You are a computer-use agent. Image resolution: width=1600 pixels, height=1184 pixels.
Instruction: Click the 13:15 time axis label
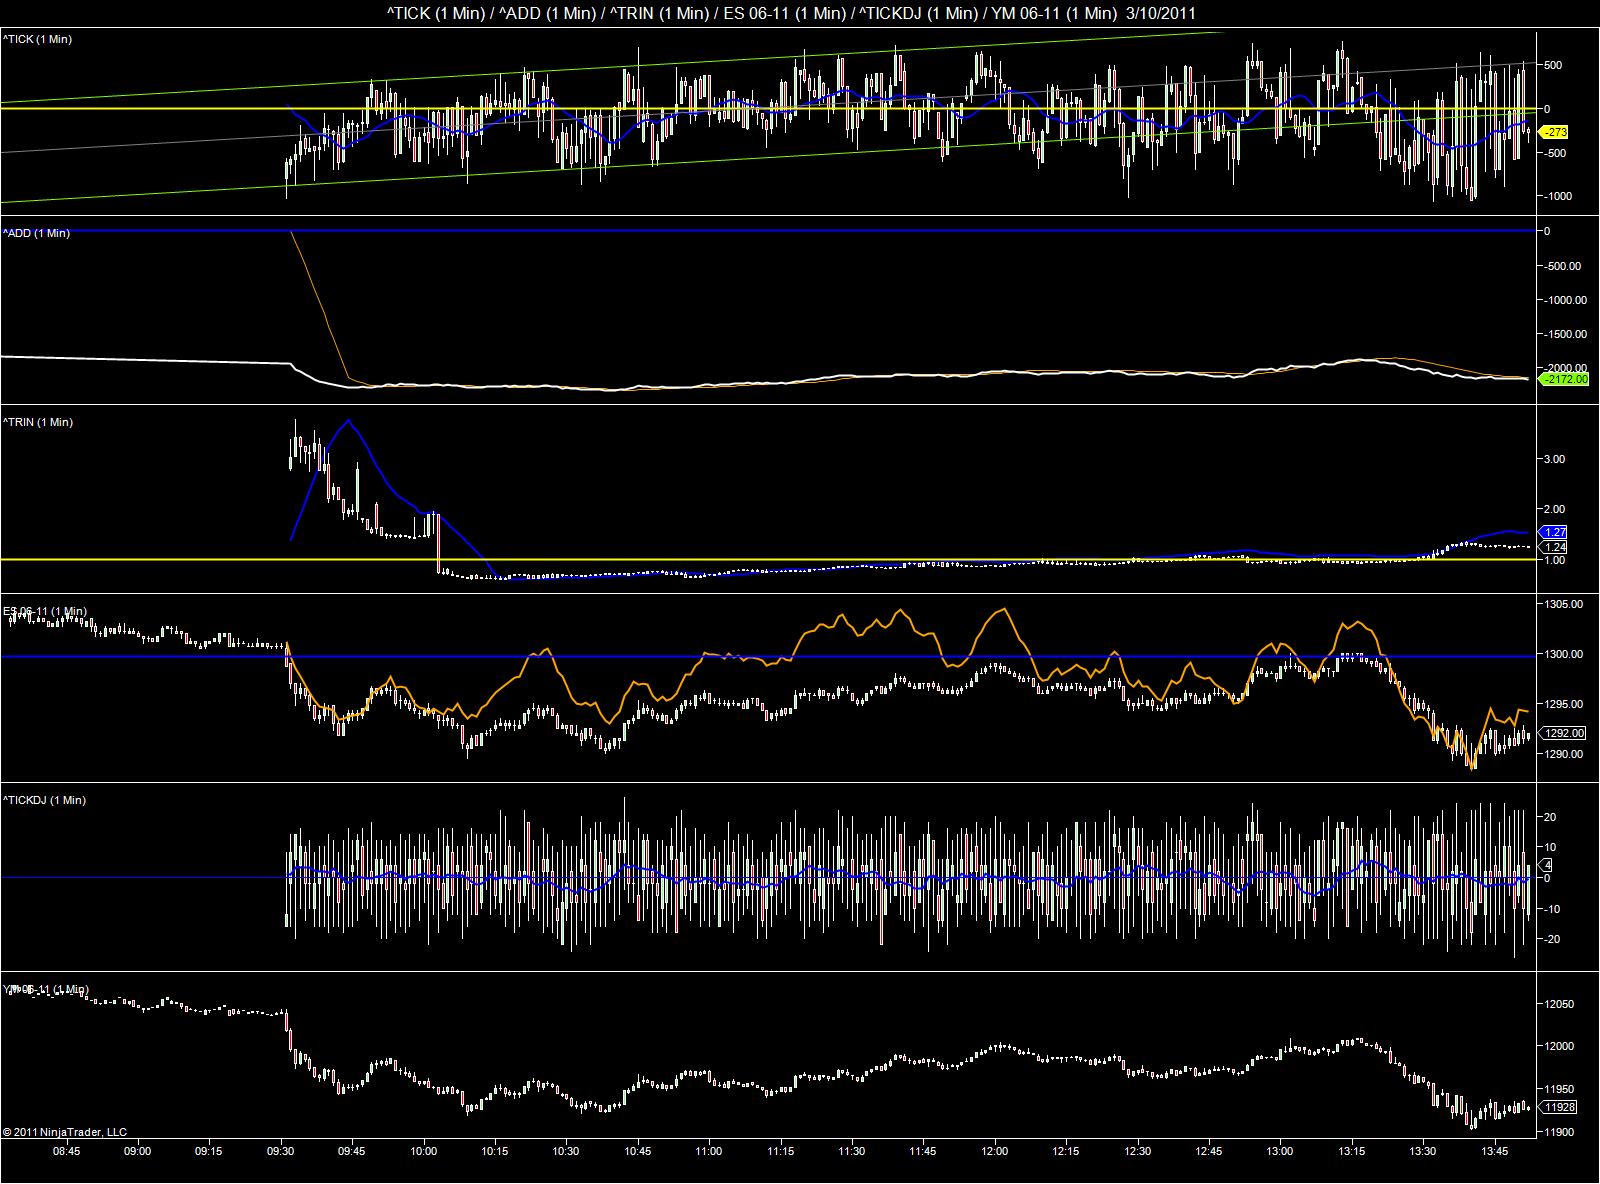point(1353,1151)
